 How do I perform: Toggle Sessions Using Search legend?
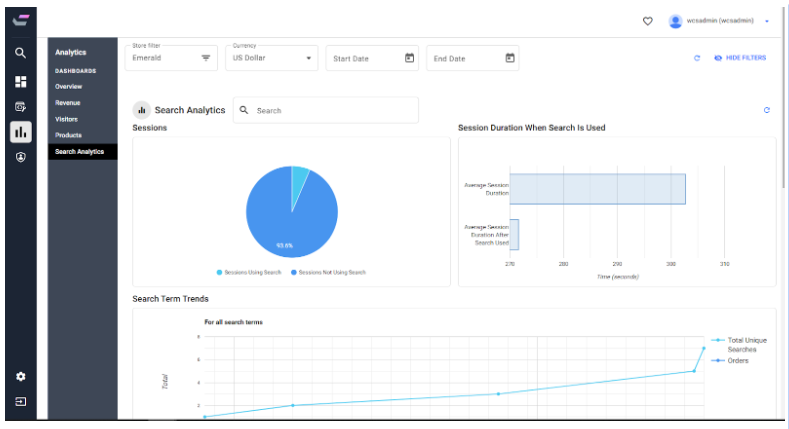(x=249, y=273)
